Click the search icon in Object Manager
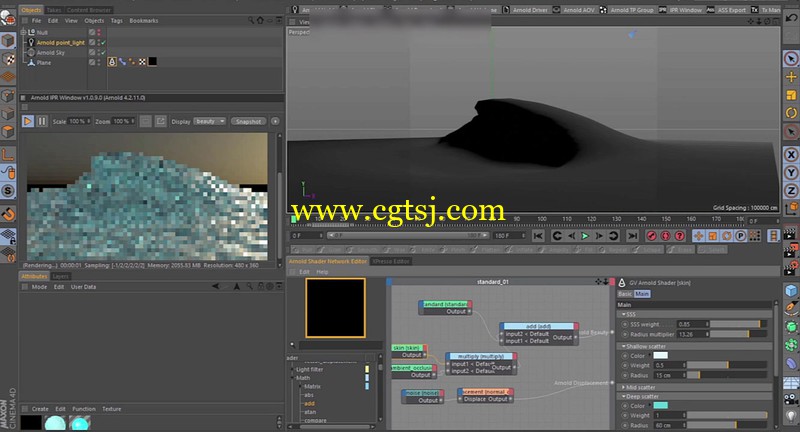 (x=251, y=20)
